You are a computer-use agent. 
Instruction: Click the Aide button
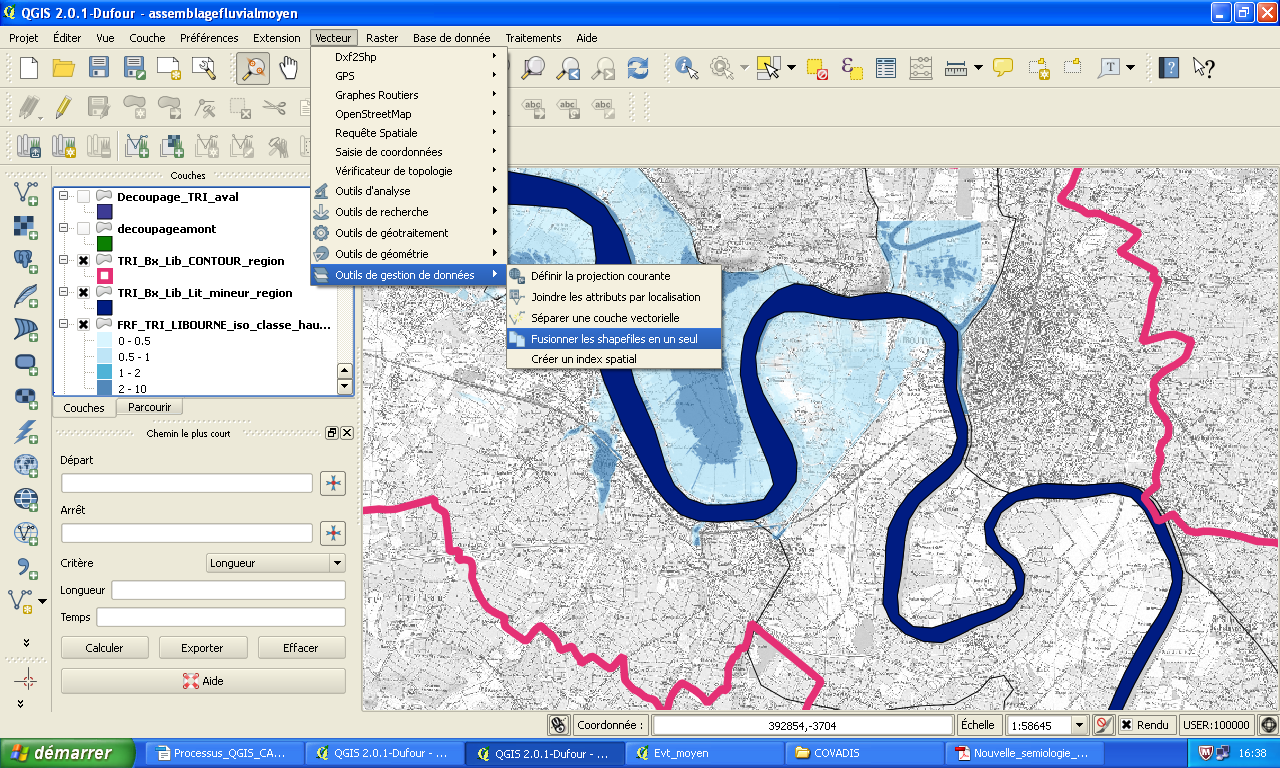point(203,681)
